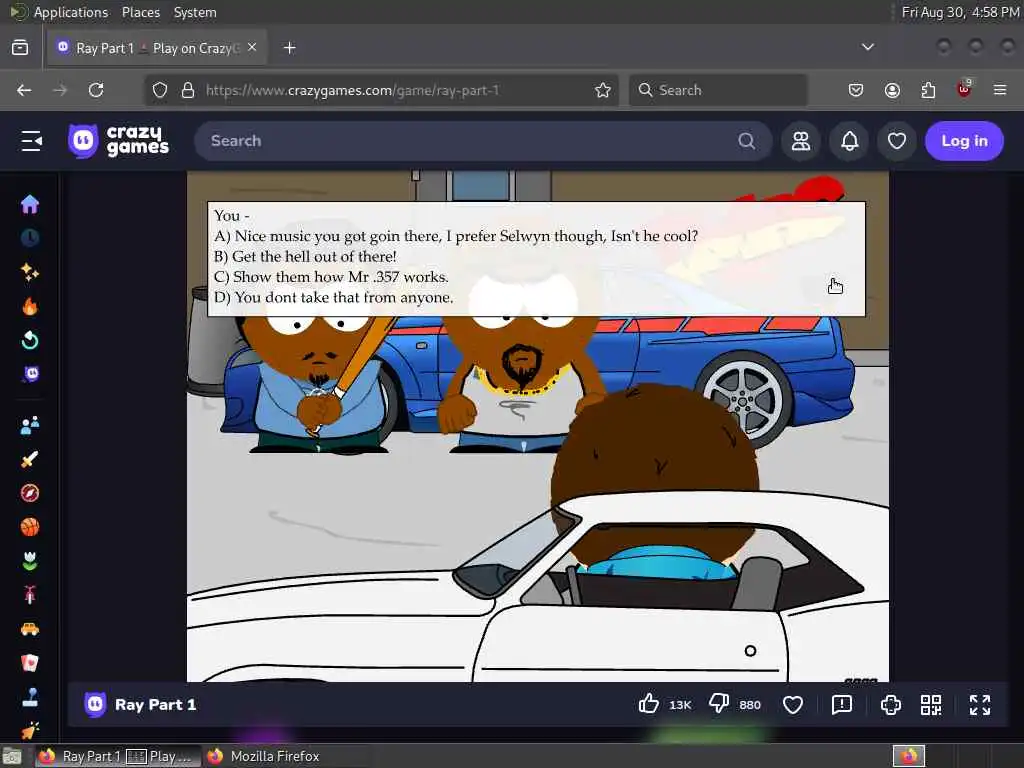Click the date and time clock
1024x768 pixels.
click(x=960, y=12)
